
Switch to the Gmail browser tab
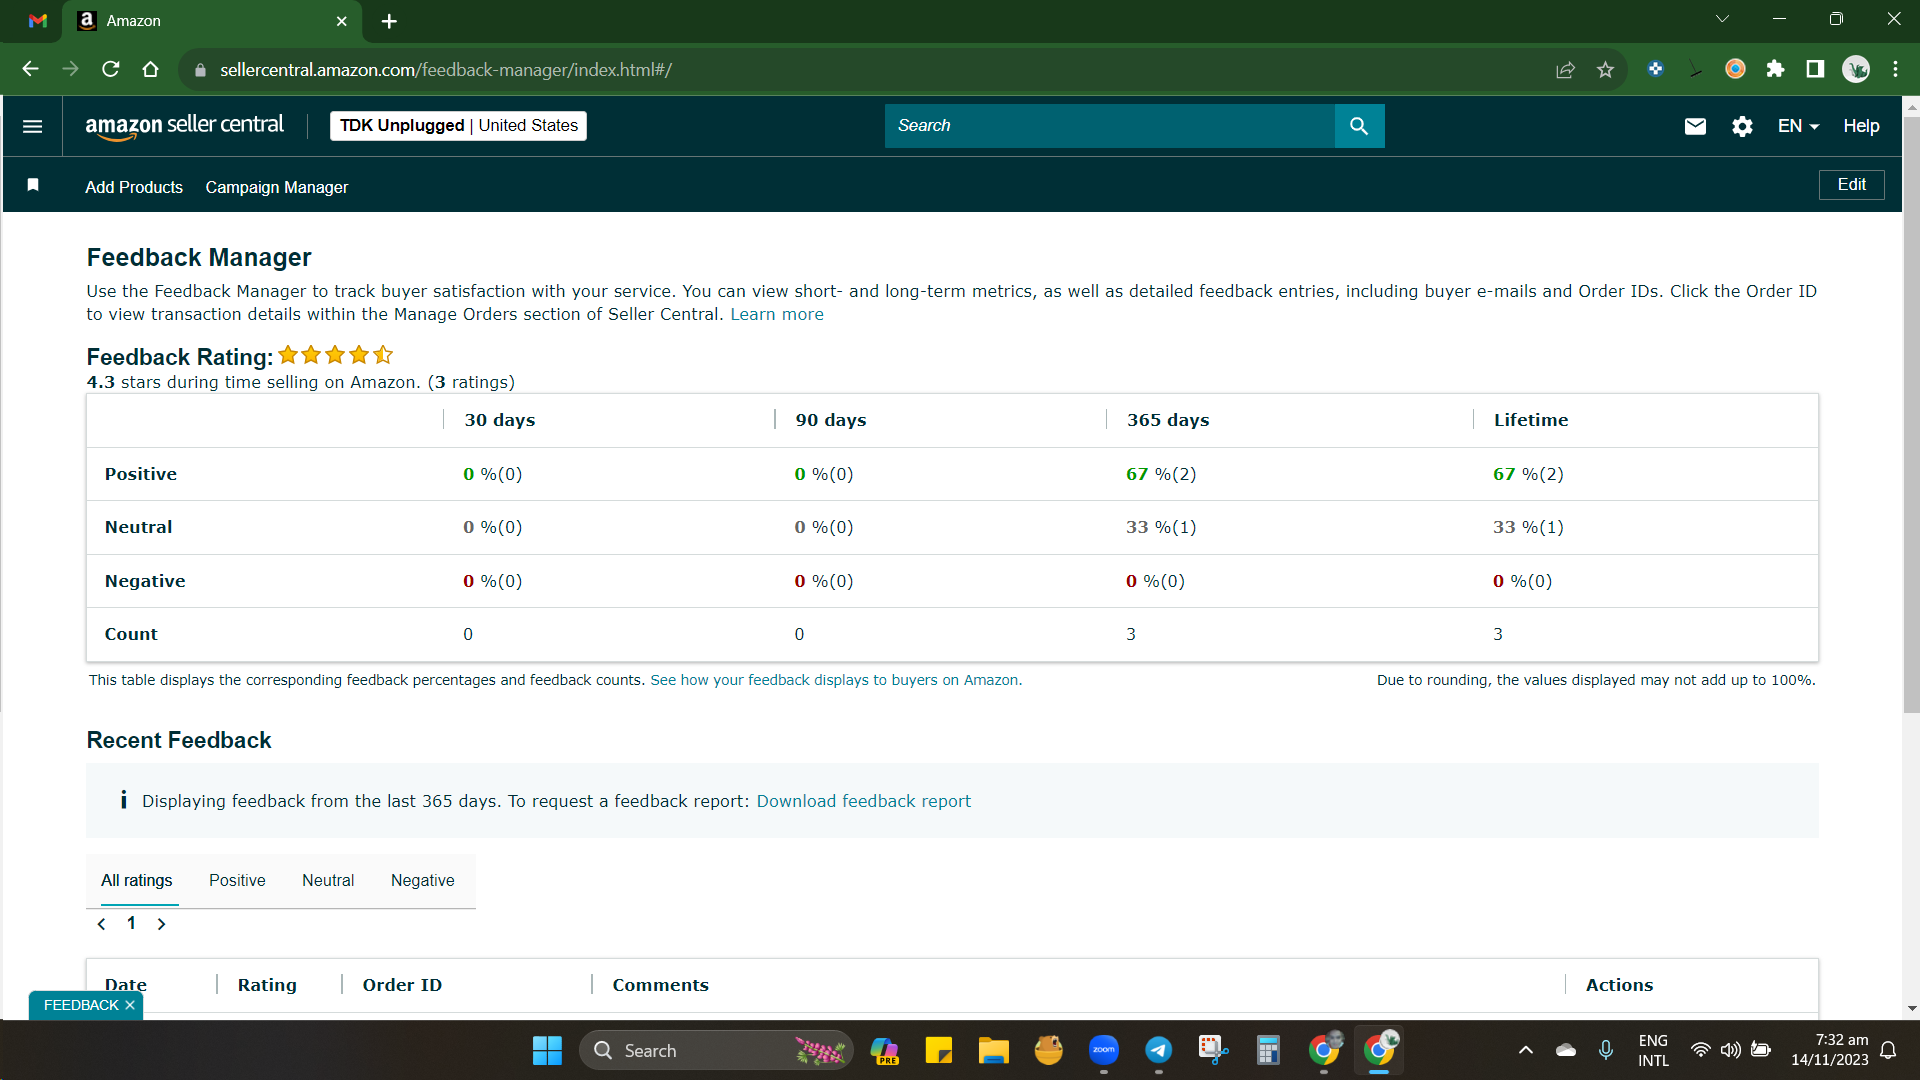(x=38, y=21)
